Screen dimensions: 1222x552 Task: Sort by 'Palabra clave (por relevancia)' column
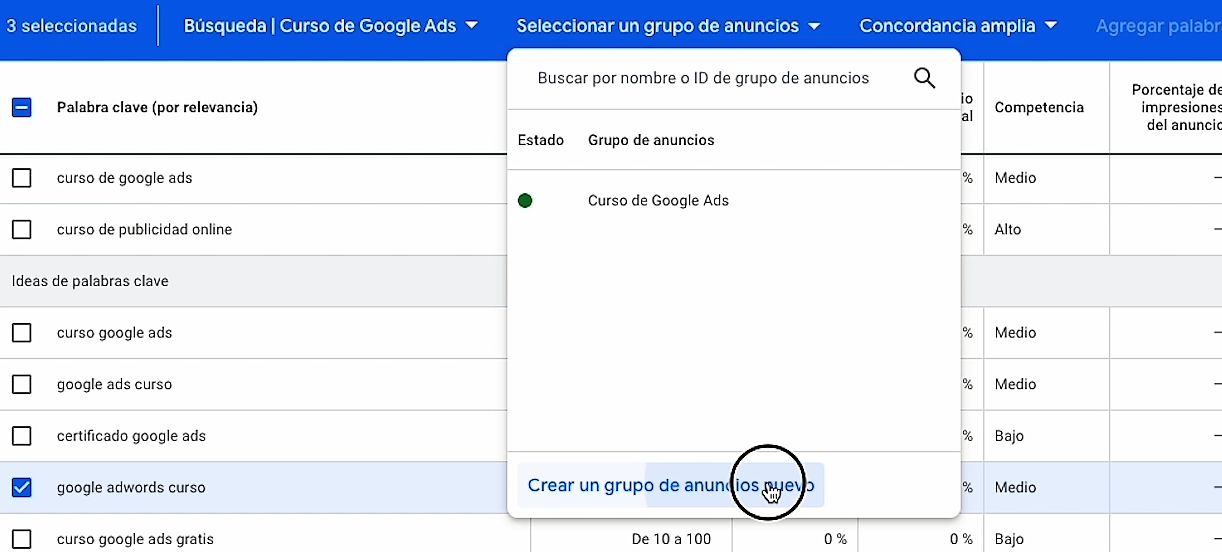(x=157, y=107)
